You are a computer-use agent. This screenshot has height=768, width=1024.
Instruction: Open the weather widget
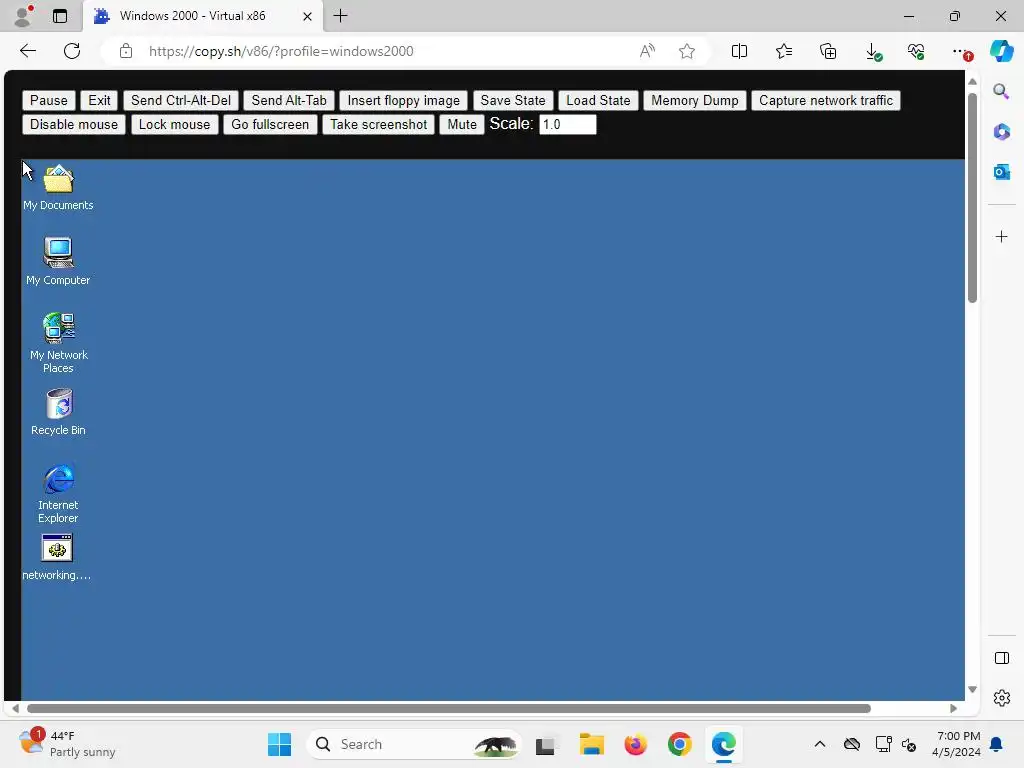click(x=67, y=744)
